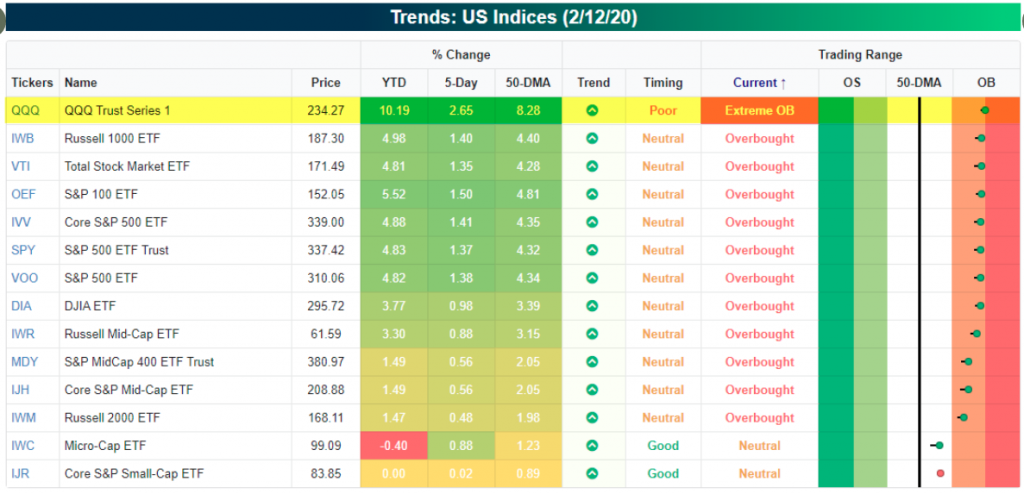1024x494 pixels.
Task: Click the trend arrow icon for SPY
Action: coord(592,250)
